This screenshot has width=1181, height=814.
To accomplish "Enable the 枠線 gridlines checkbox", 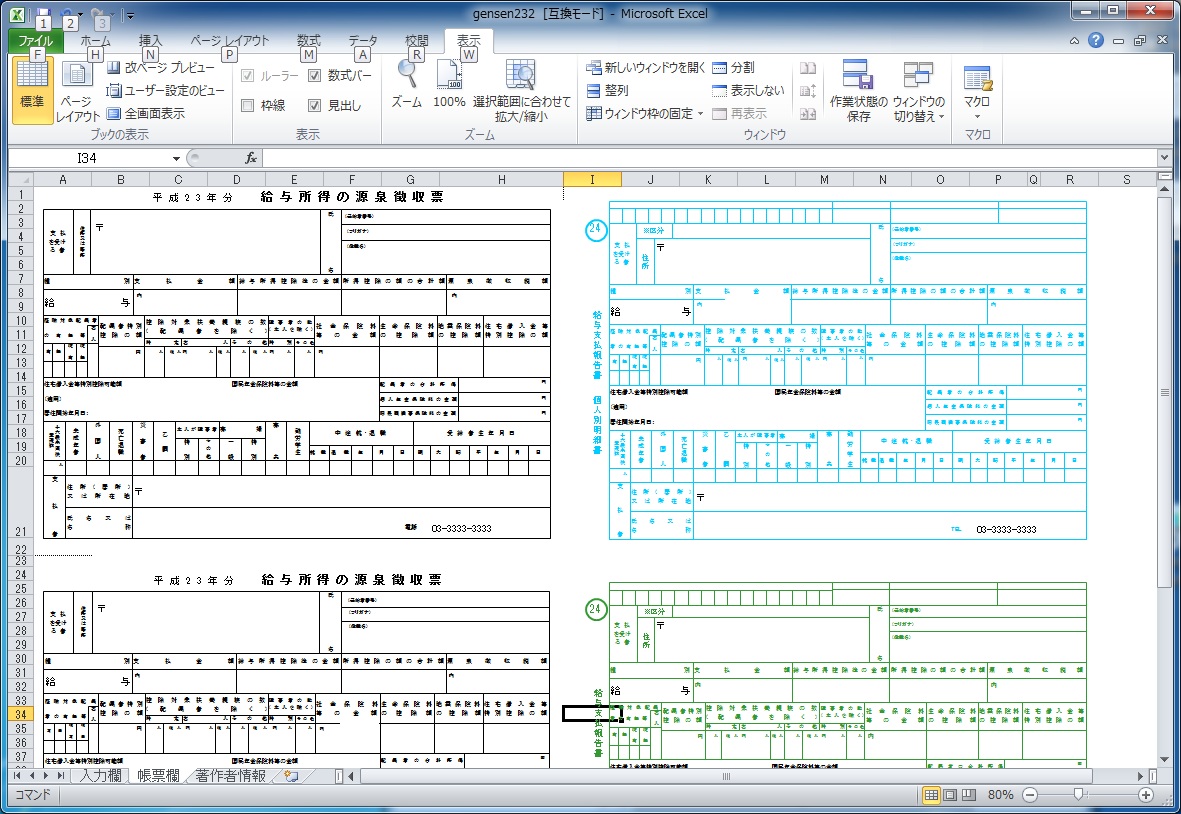I will [247, 105].
